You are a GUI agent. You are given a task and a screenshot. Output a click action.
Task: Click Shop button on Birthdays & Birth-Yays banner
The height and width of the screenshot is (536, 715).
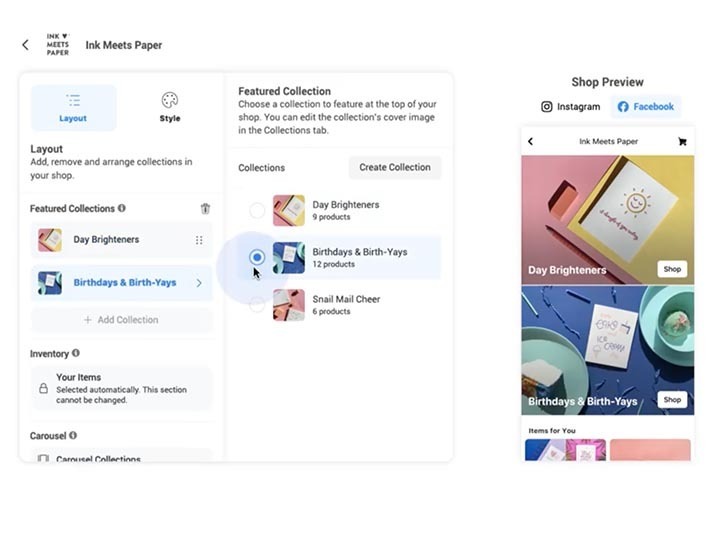point(672,400)
